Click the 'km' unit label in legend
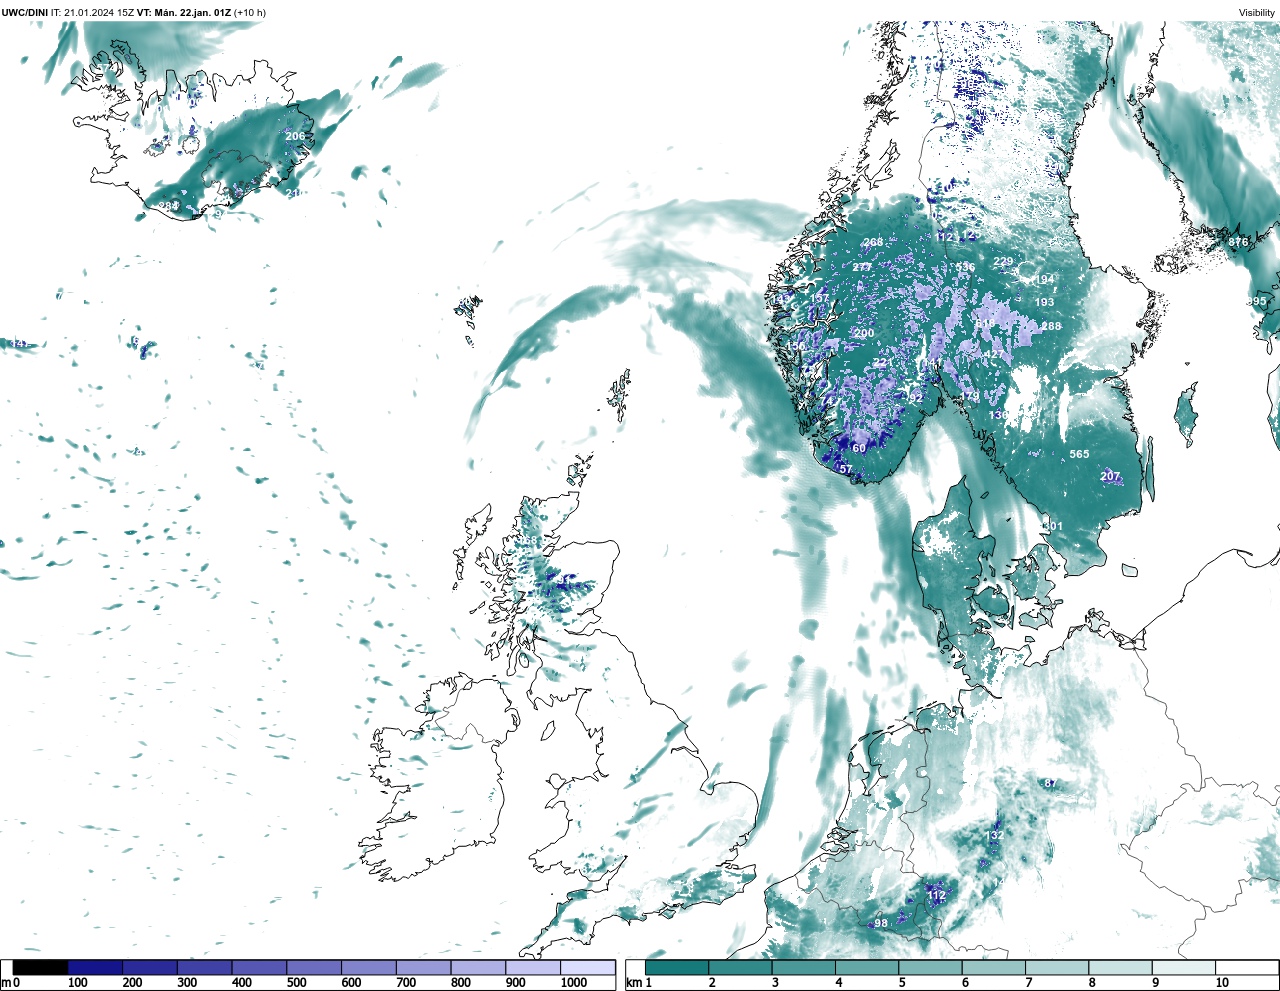Image resolution: width=1280 pixels, height=991 pixels. pos(633,983)
